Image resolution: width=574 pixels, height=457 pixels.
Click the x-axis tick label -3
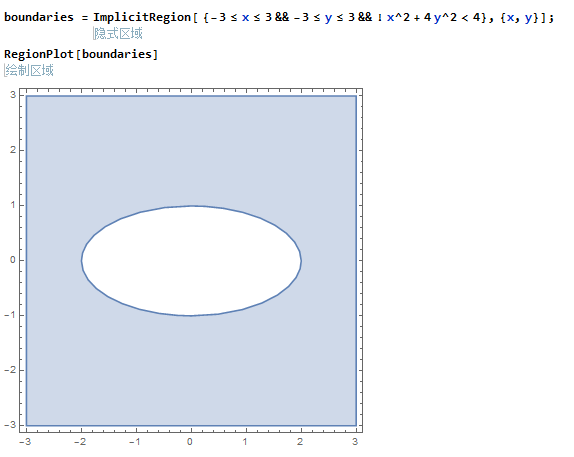pyautogui.click(x=25, y=442)
